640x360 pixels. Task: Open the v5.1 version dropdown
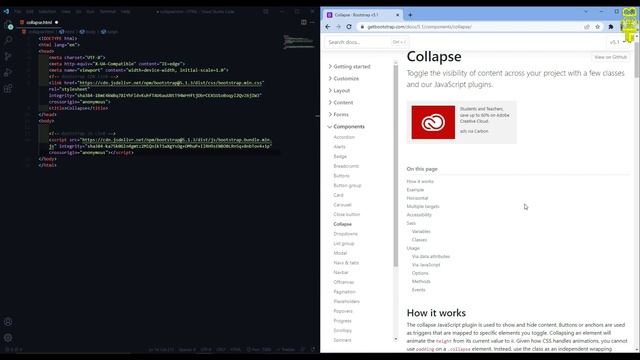tap(617, 42)
